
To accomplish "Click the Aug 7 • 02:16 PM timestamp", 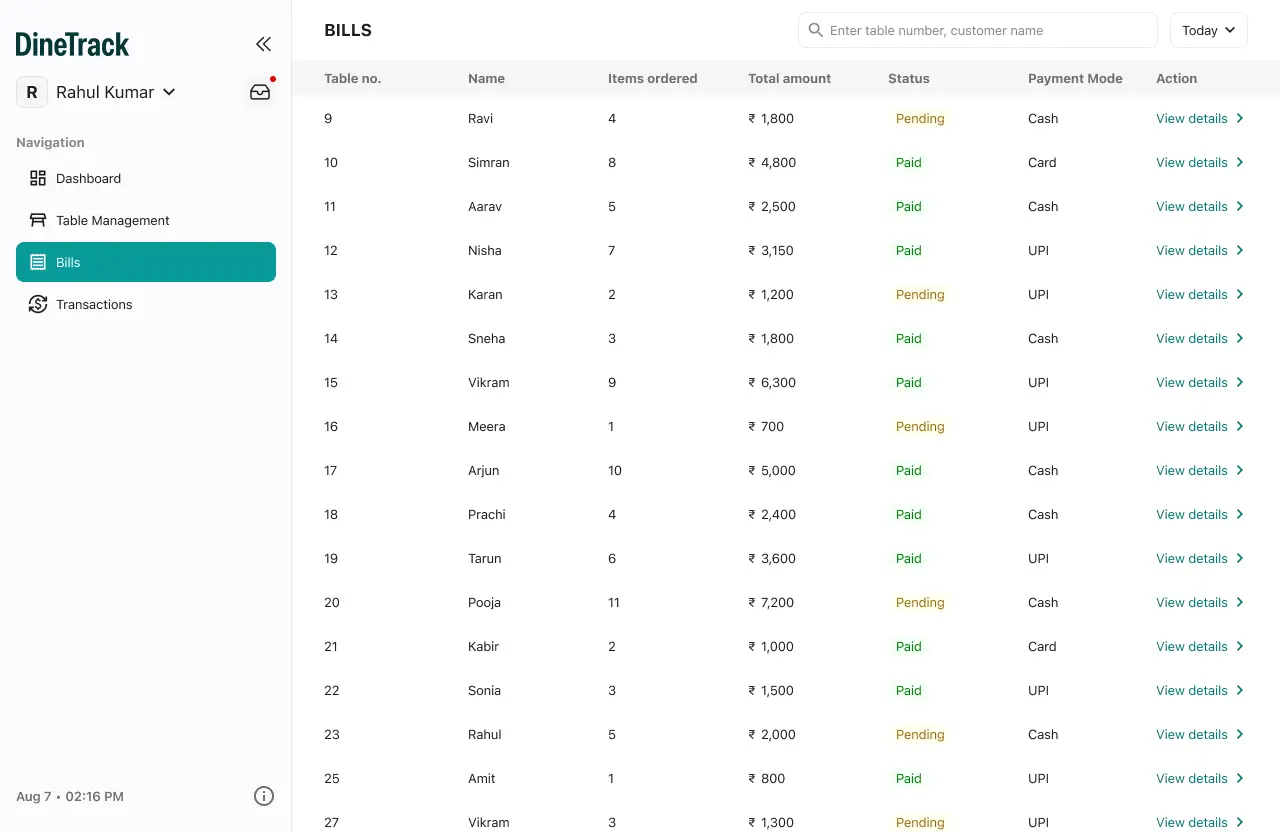I will click(x=70, y=796).
